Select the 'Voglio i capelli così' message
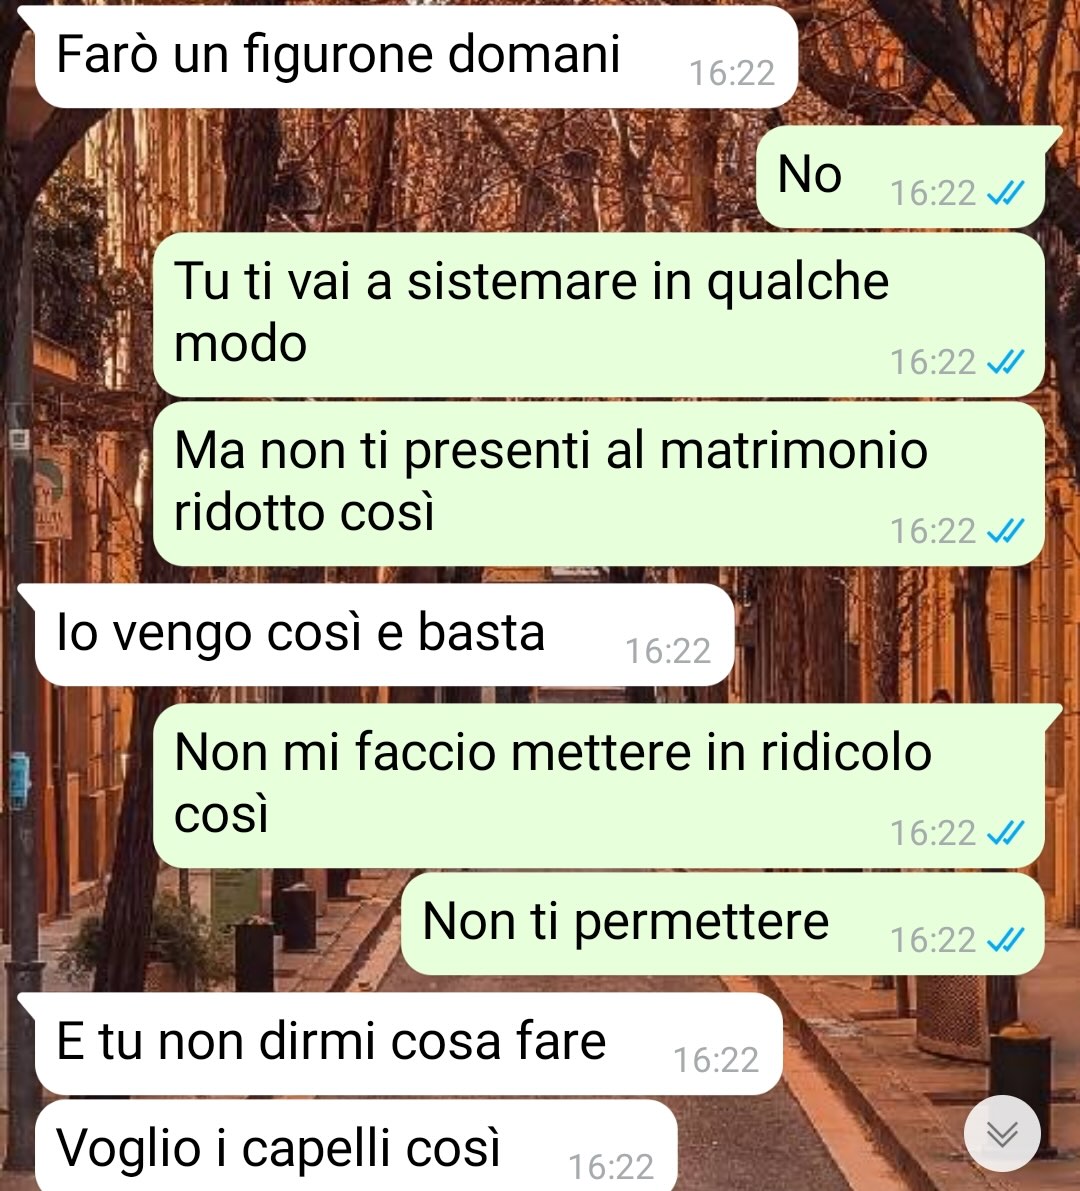1080x1191 pixels. tap(355, 1145)
